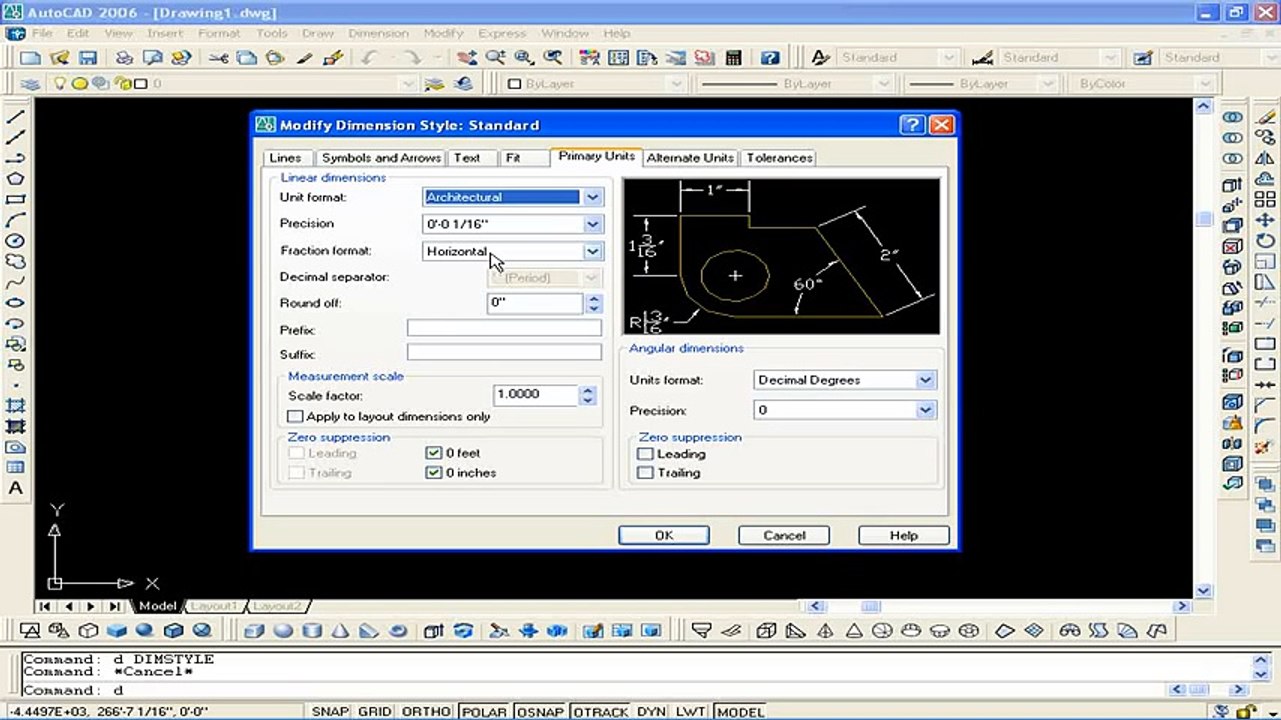Viewport: 1281px width, 720px height.
Task: Save the drawing with the floppy icon
Action: (88, 58)
